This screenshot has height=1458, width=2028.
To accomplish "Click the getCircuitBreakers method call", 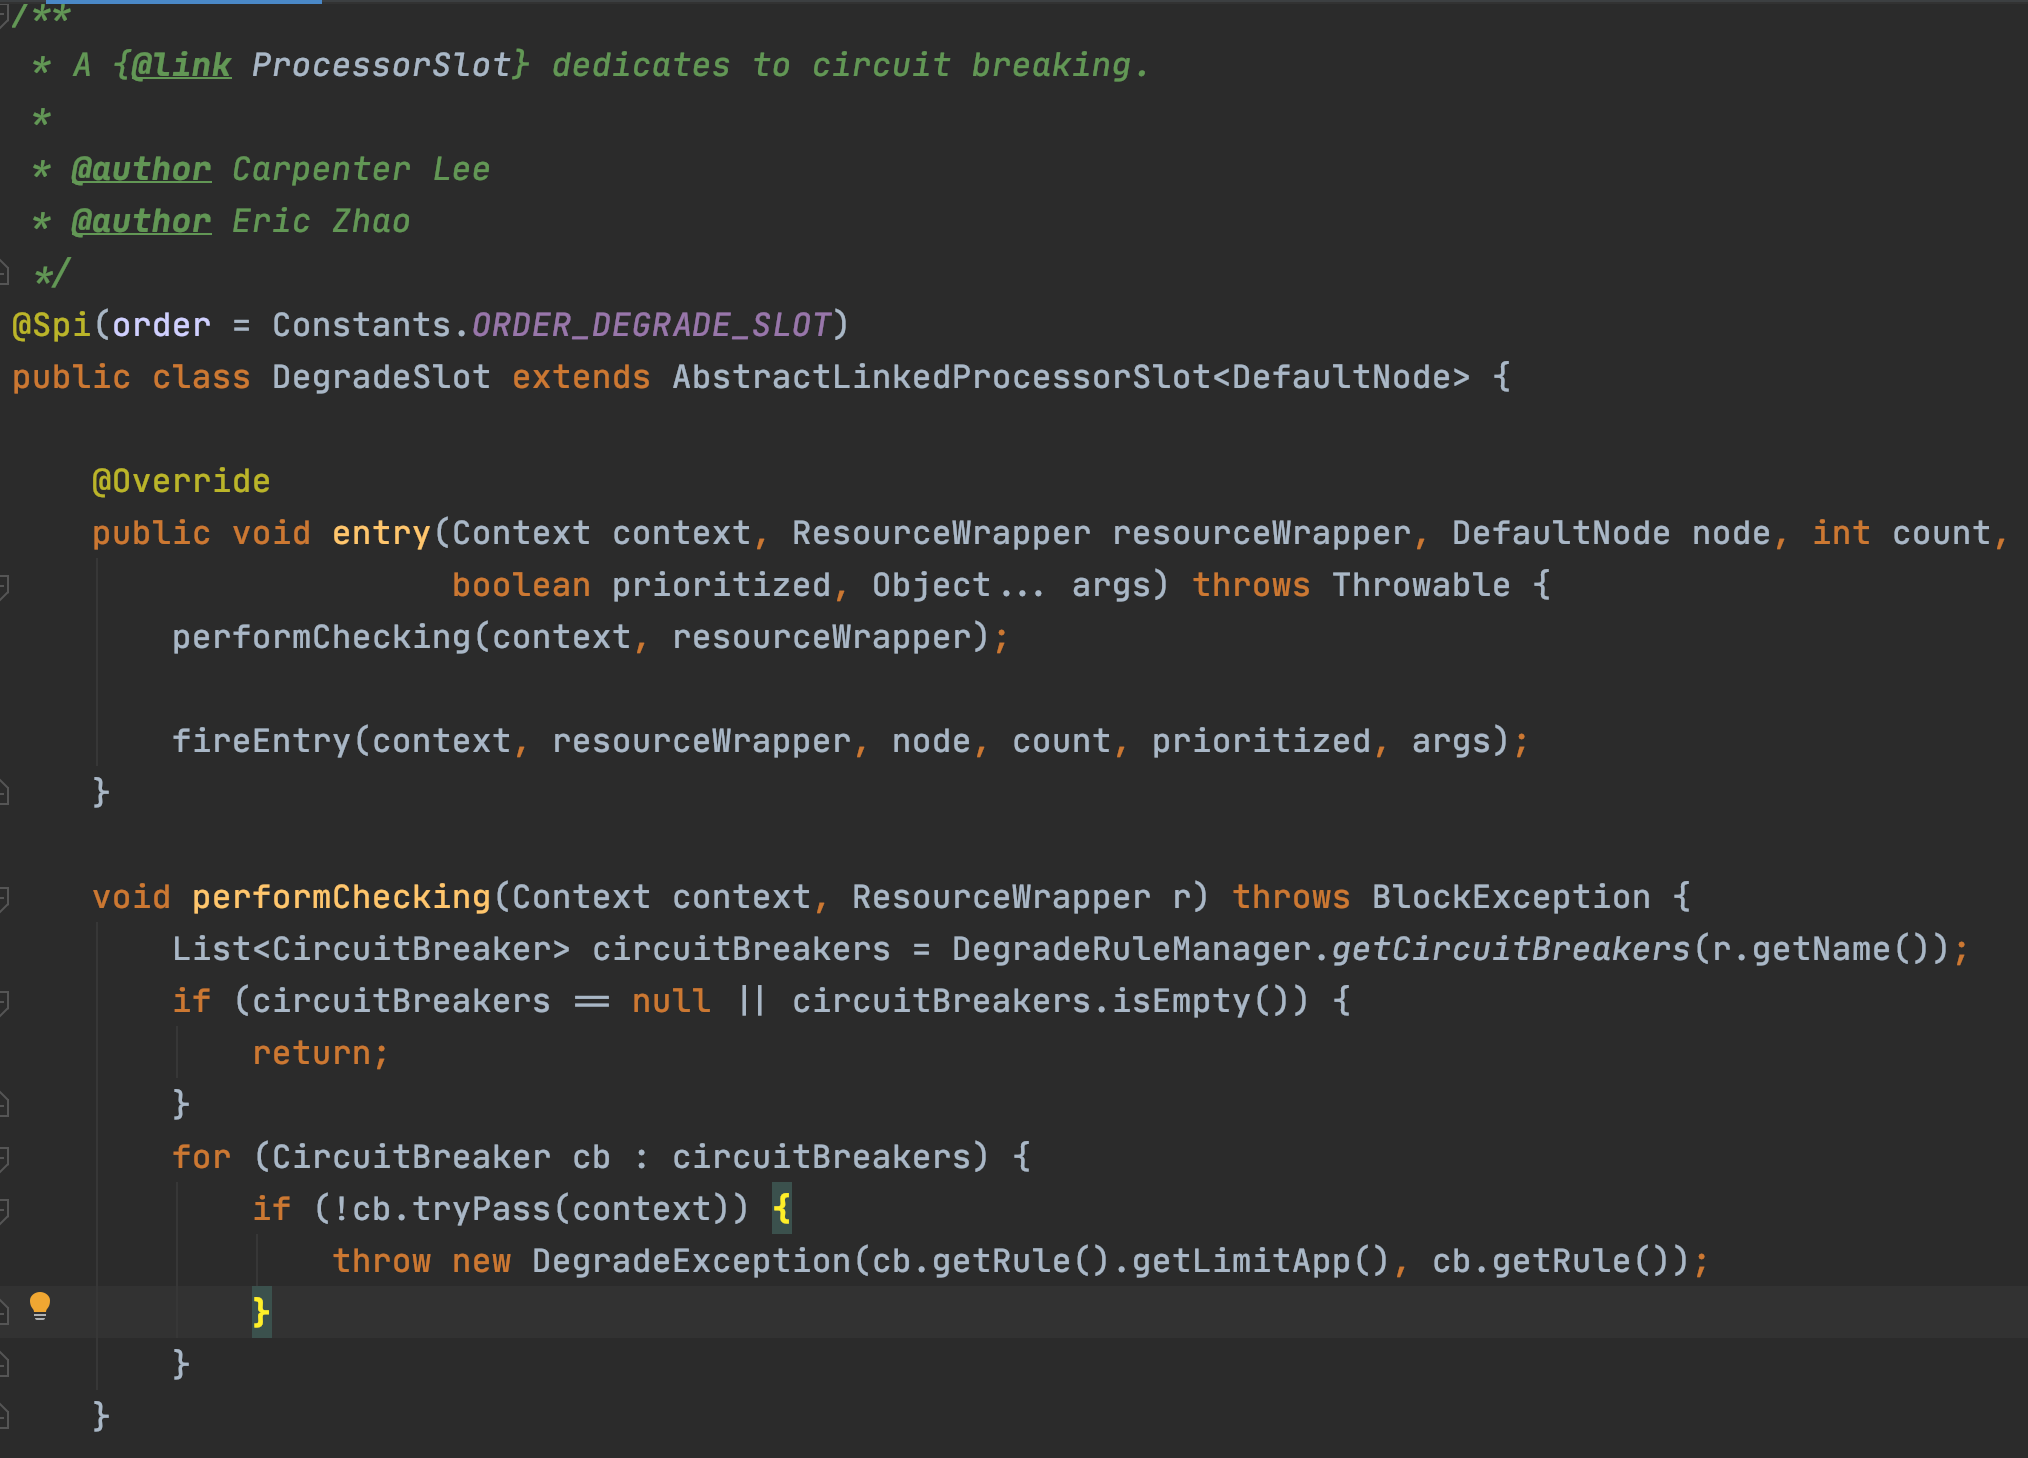I will coord(1510,950).
